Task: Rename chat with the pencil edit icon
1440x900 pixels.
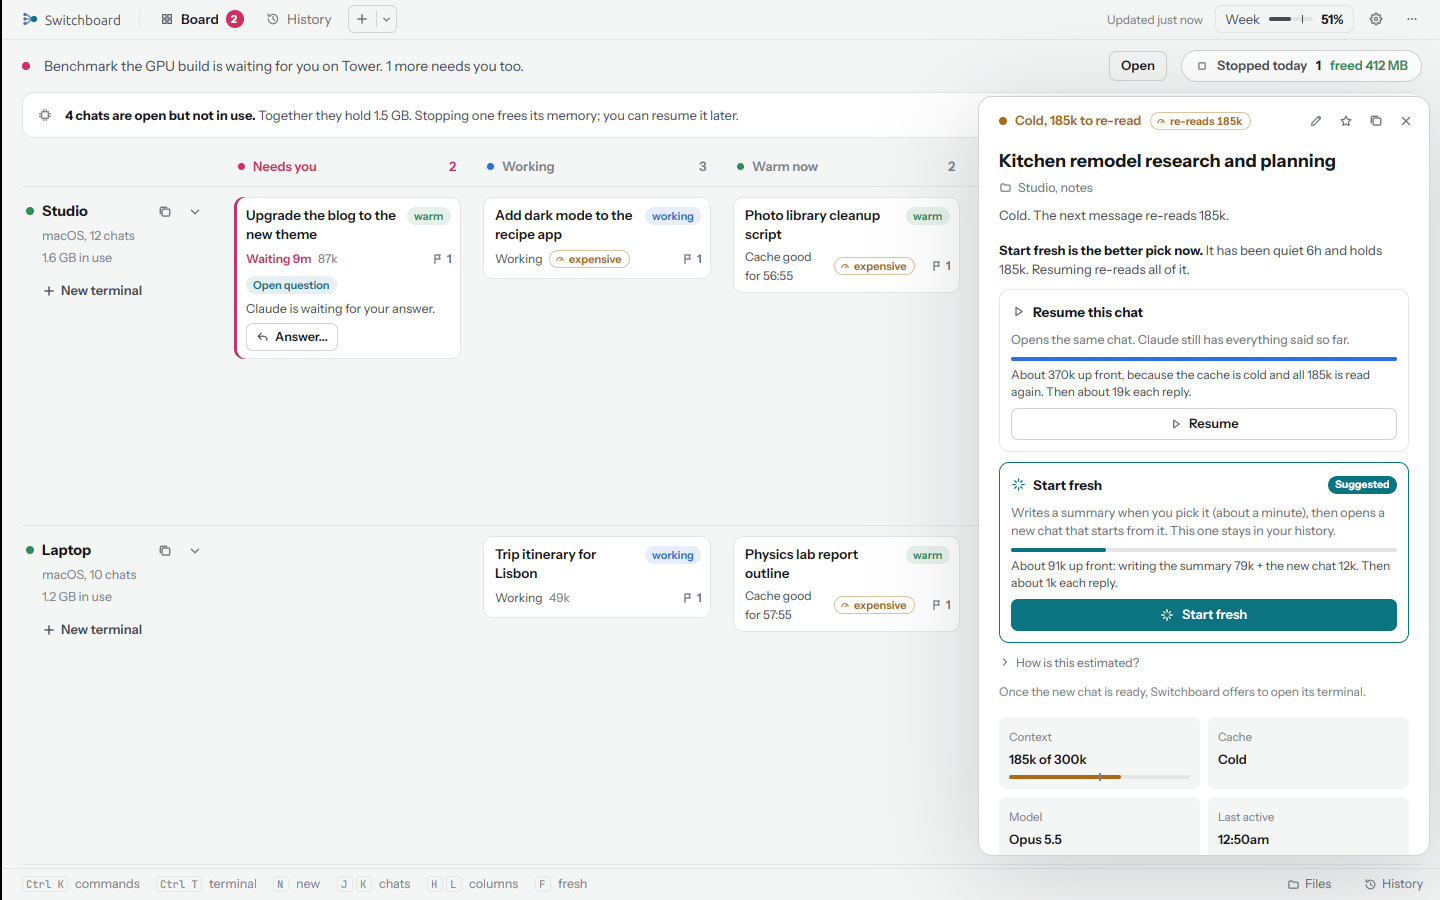Action: point(1316,121)
